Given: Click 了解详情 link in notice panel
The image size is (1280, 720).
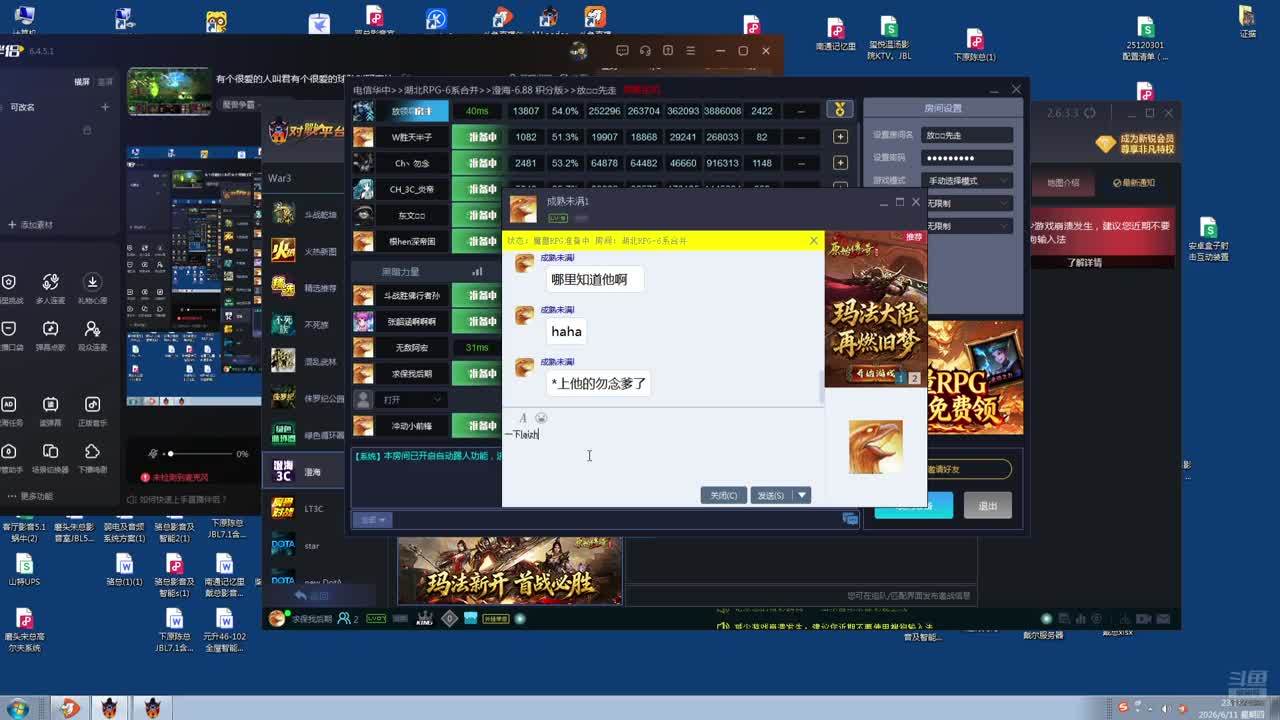Looking at the screenshot, I should 1084,262.
